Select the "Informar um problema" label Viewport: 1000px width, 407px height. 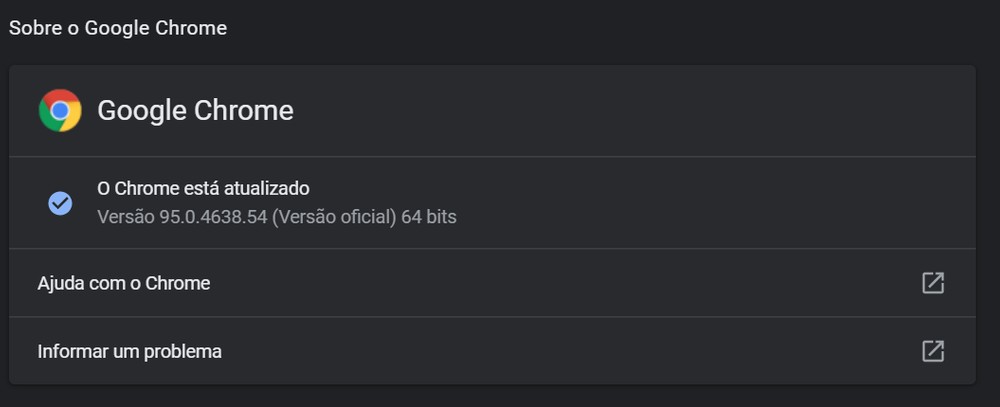[130, 351]
